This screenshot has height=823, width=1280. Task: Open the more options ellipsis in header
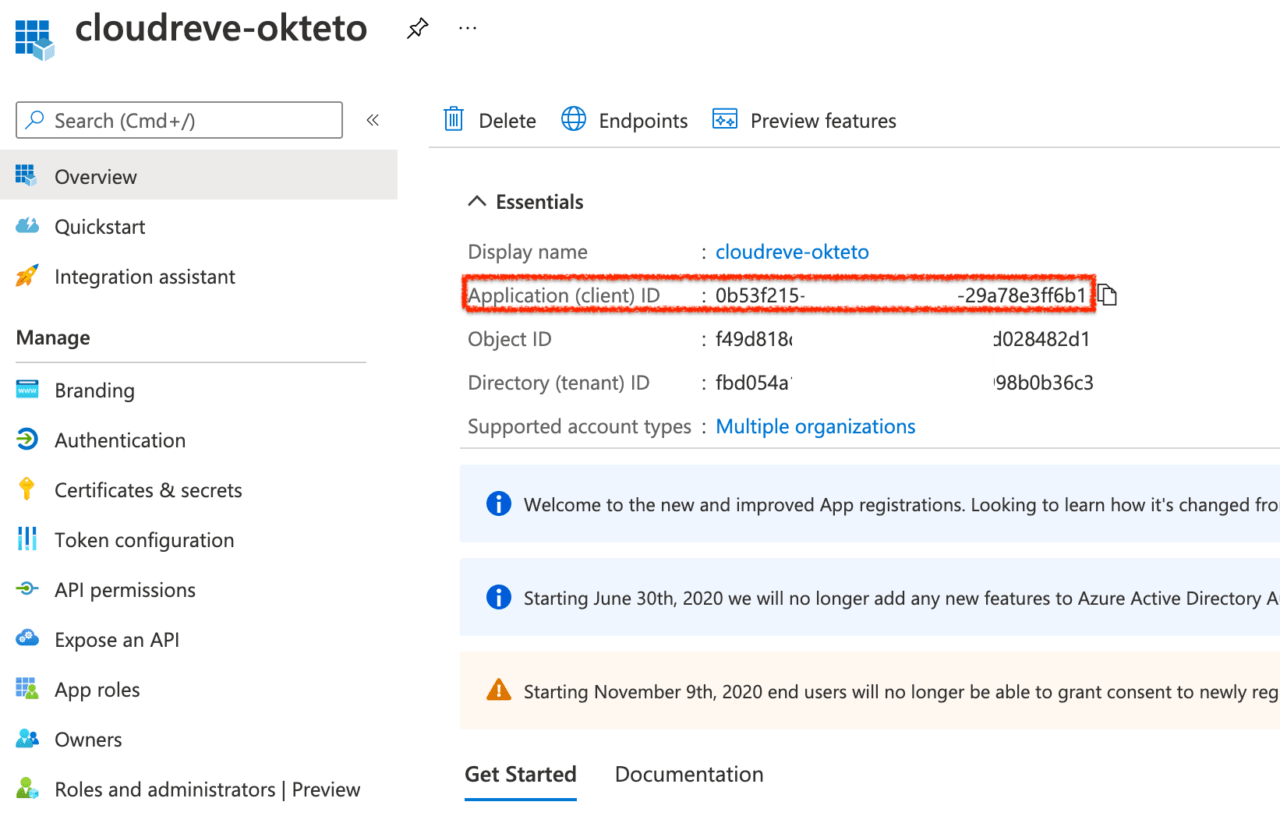pyautogui.click(x=467, y=29)
